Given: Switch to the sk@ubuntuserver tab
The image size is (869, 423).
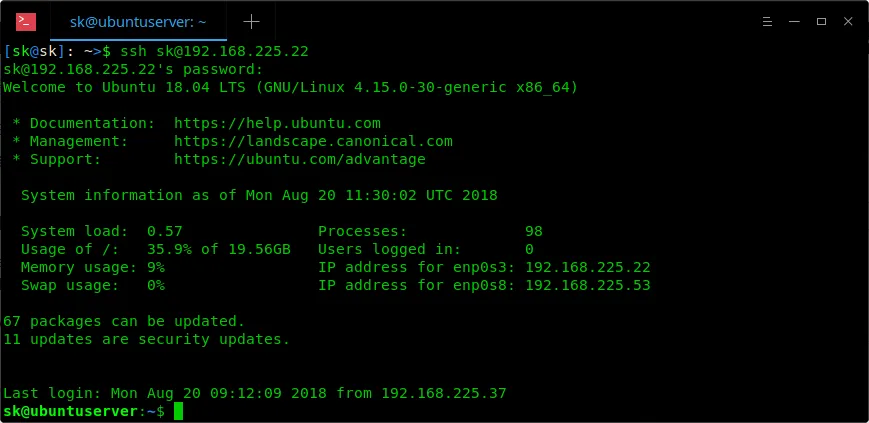Looking at the screenshot, I should point(139,21).
